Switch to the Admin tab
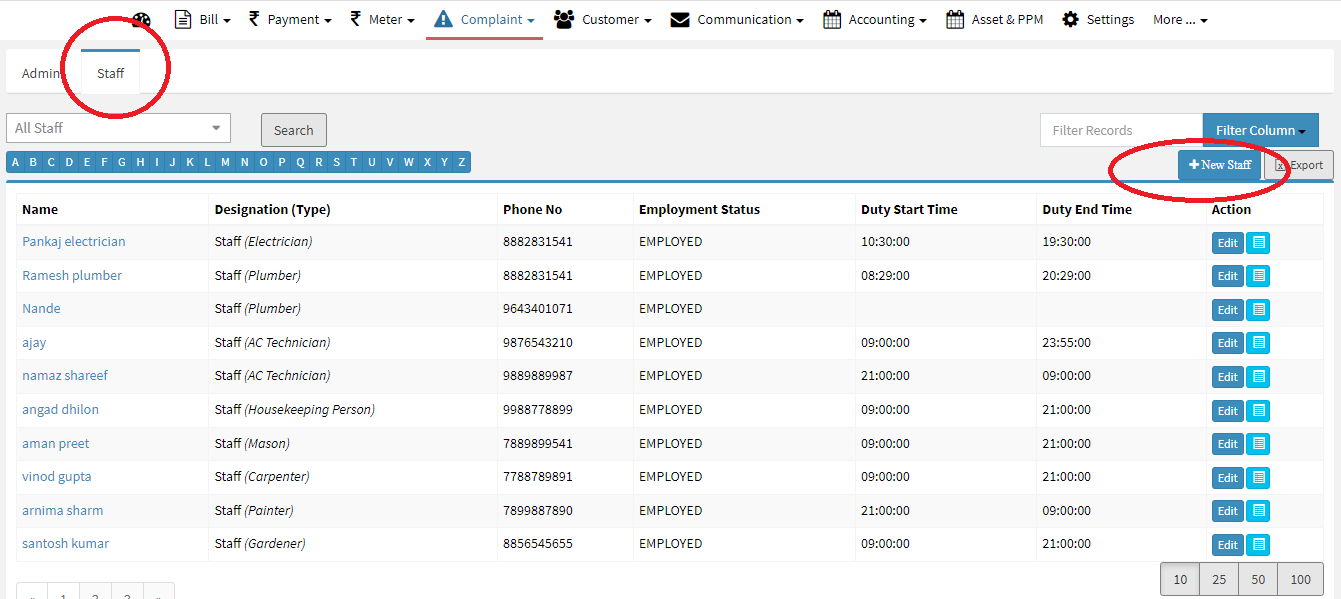 pyautogui.click(x=42, y=73)
